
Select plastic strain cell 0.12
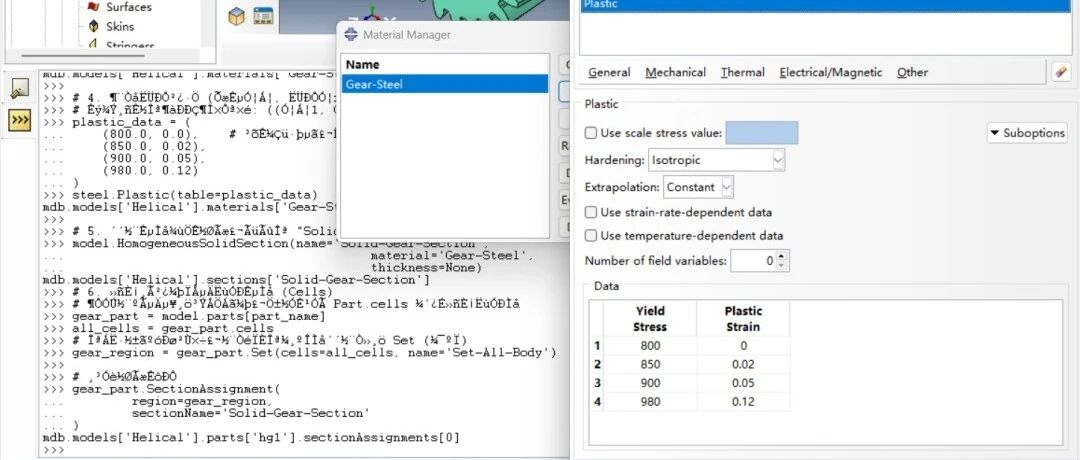coord(743,401)
